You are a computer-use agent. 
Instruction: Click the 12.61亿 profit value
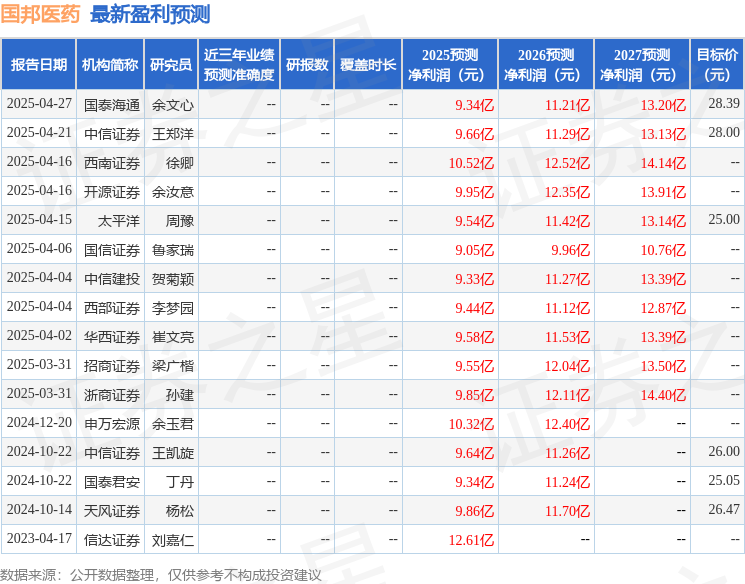coord(471,540)
